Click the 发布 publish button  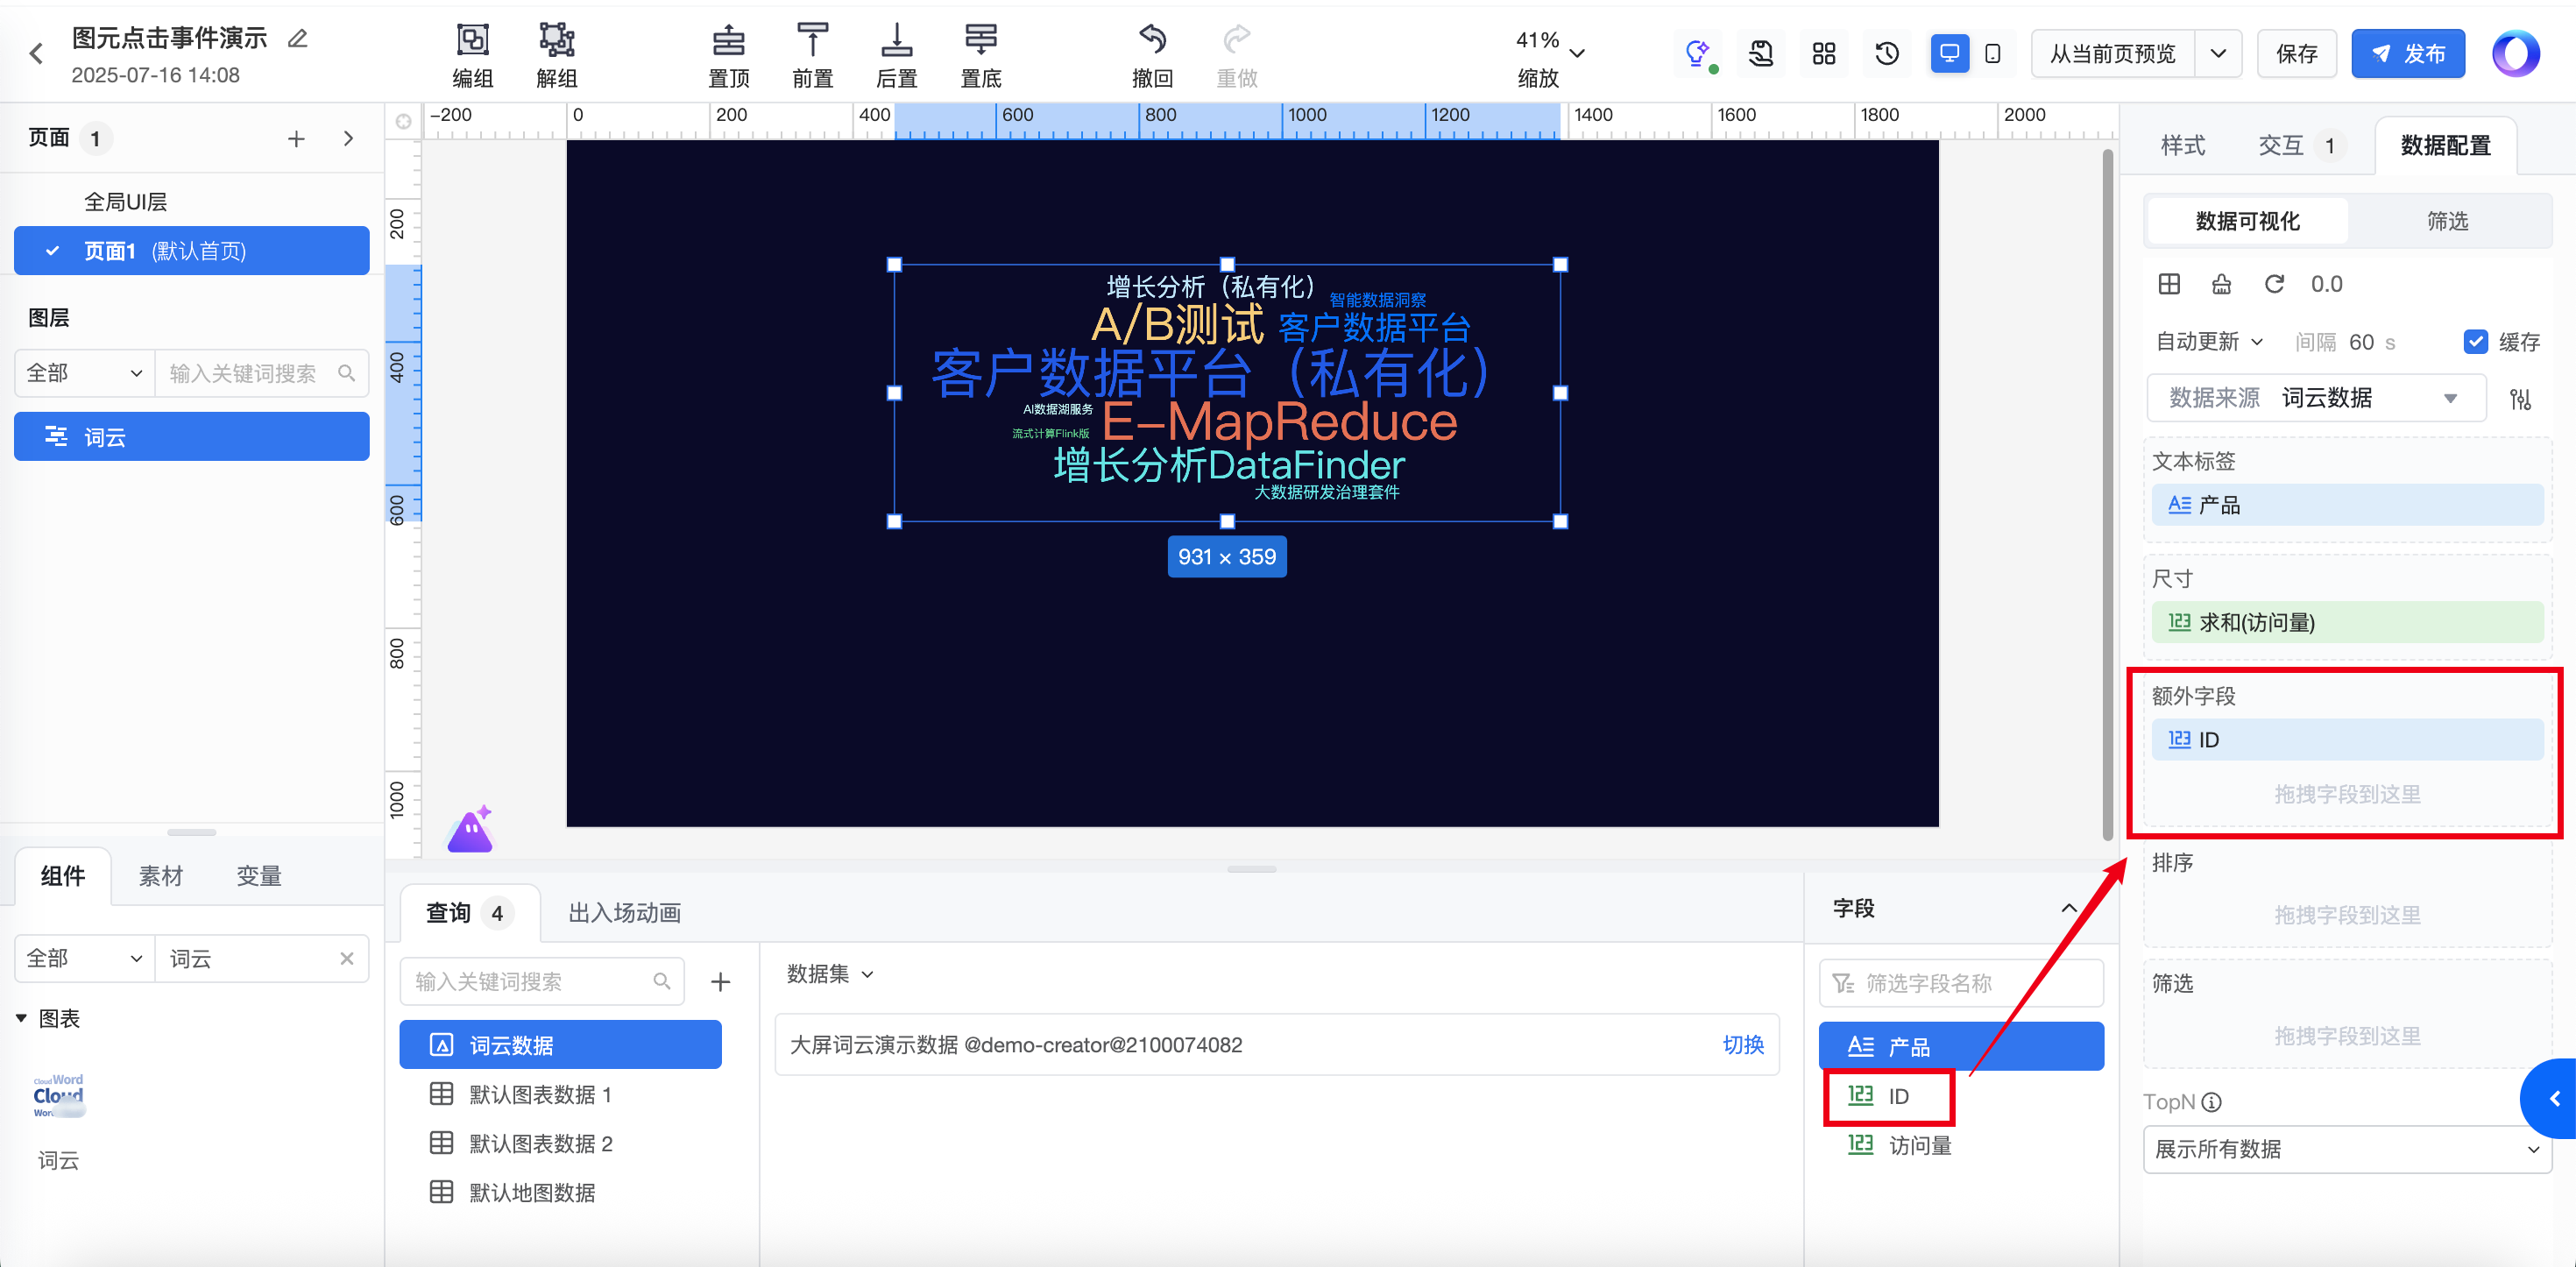pyautogui.click(x=2407, y=54)
